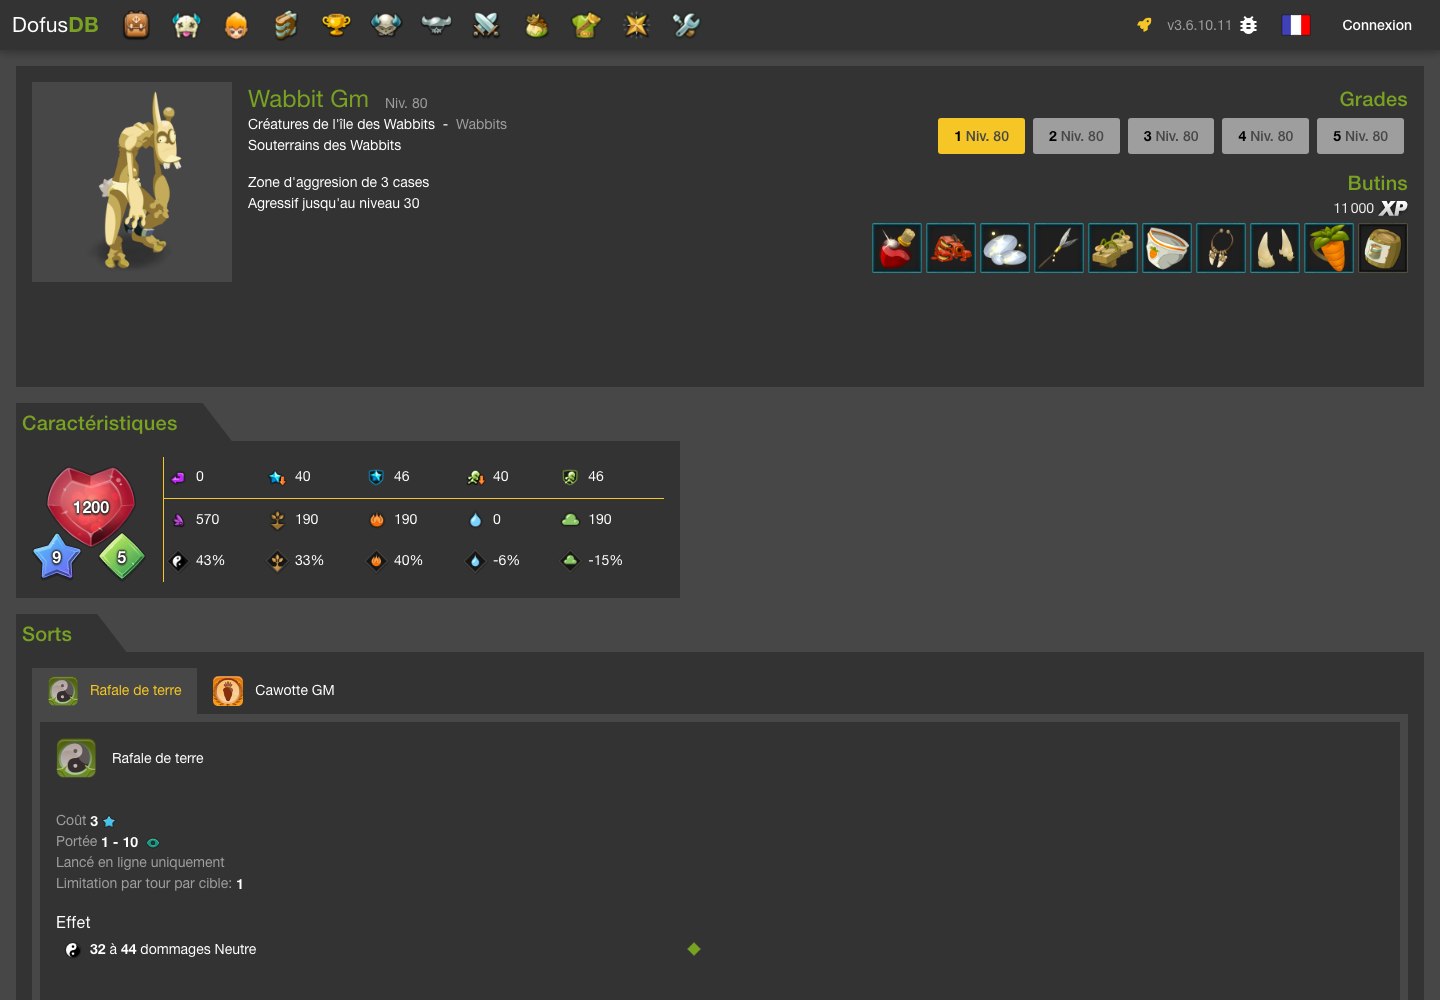Open the carrot underwear loot item
This screenshot has width=1440, height=1000.
[x=1167, y=248]
